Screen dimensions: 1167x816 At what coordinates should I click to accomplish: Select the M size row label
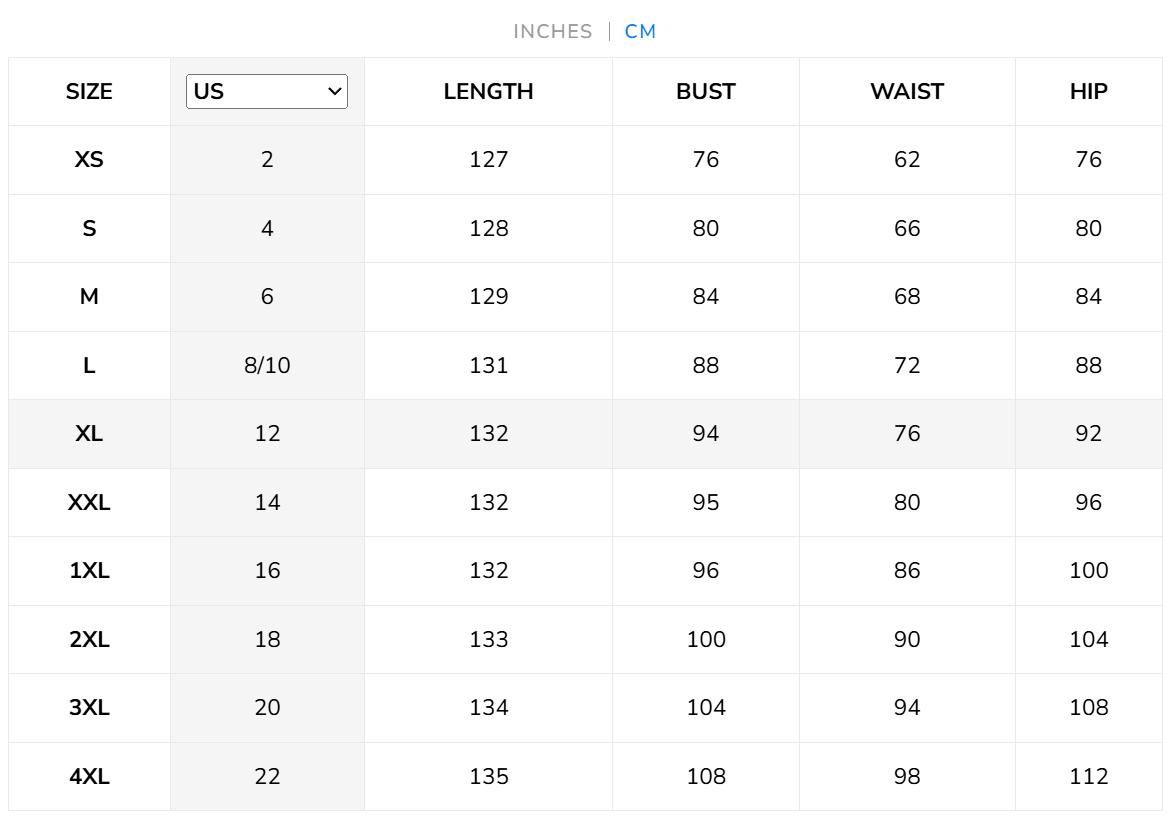coord(89,297)
